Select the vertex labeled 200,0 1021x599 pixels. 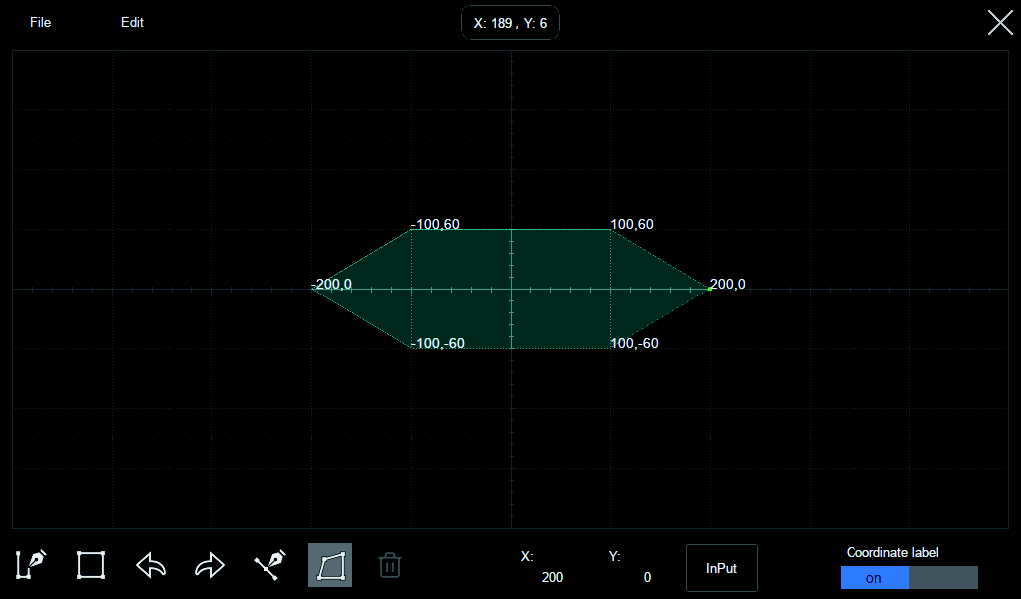[x=710, y=288]
